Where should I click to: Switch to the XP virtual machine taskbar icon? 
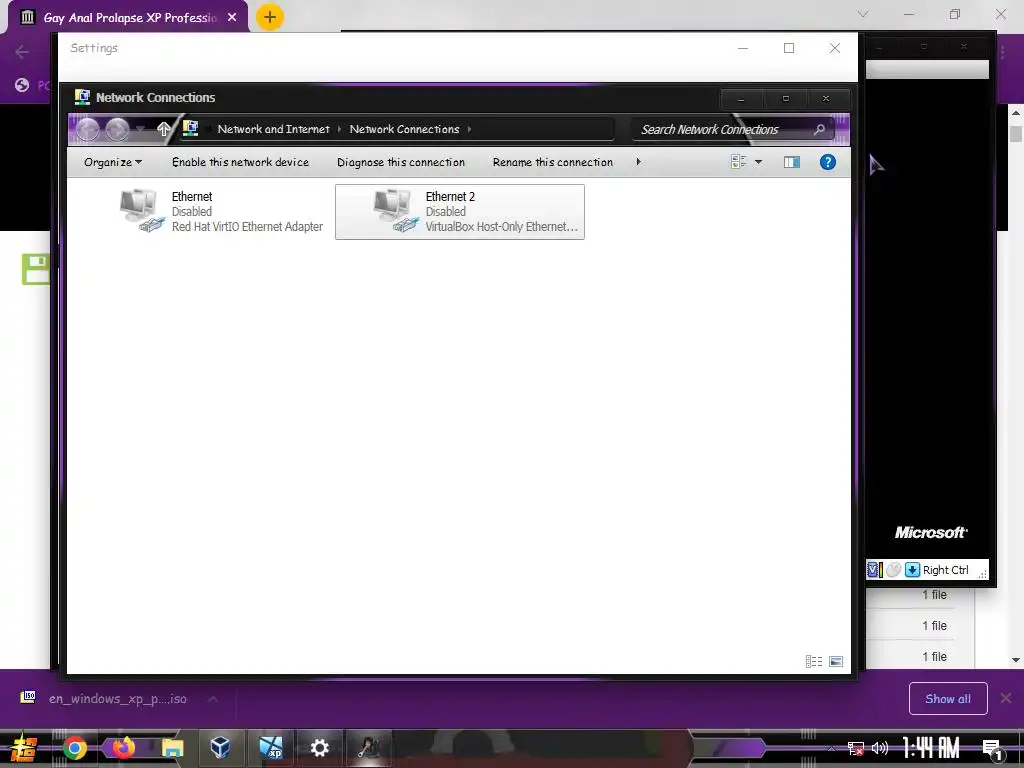click(x=270, y=747)
